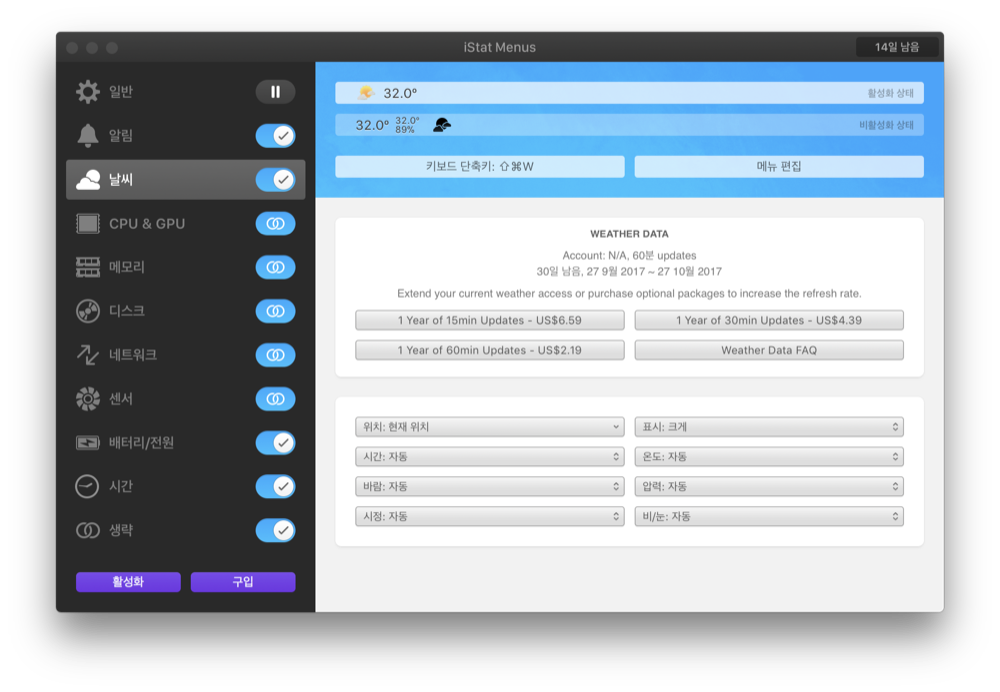Click the bell icon for 알림
Screen dimensions: 1000x692
[x=88, y=135]
